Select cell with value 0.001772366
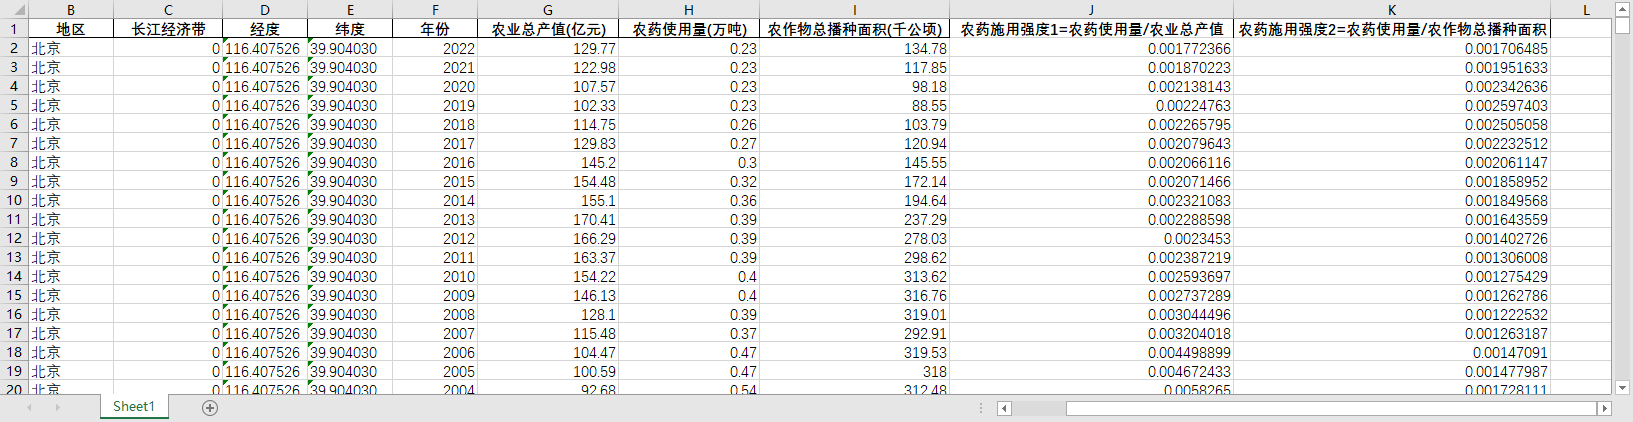 click(1091, 48)
